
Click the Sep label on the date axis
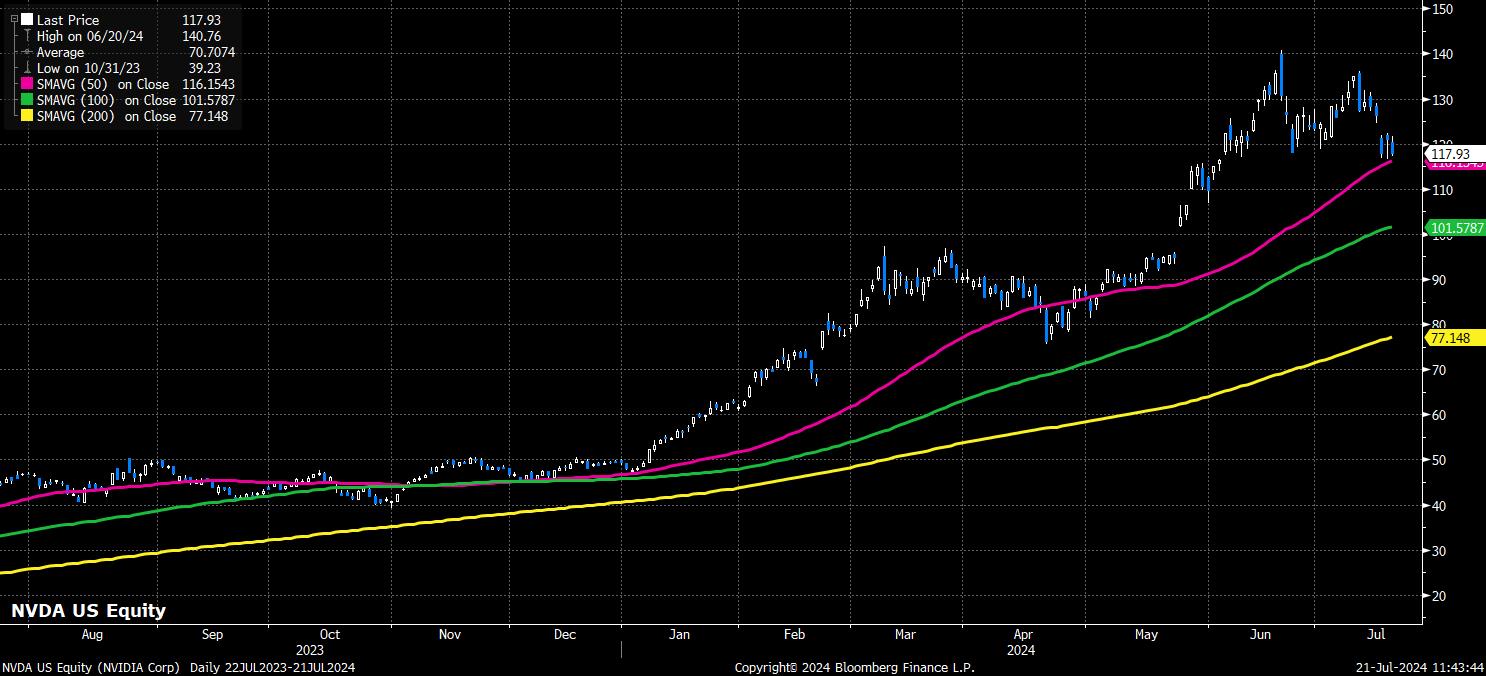pos(213,634)
